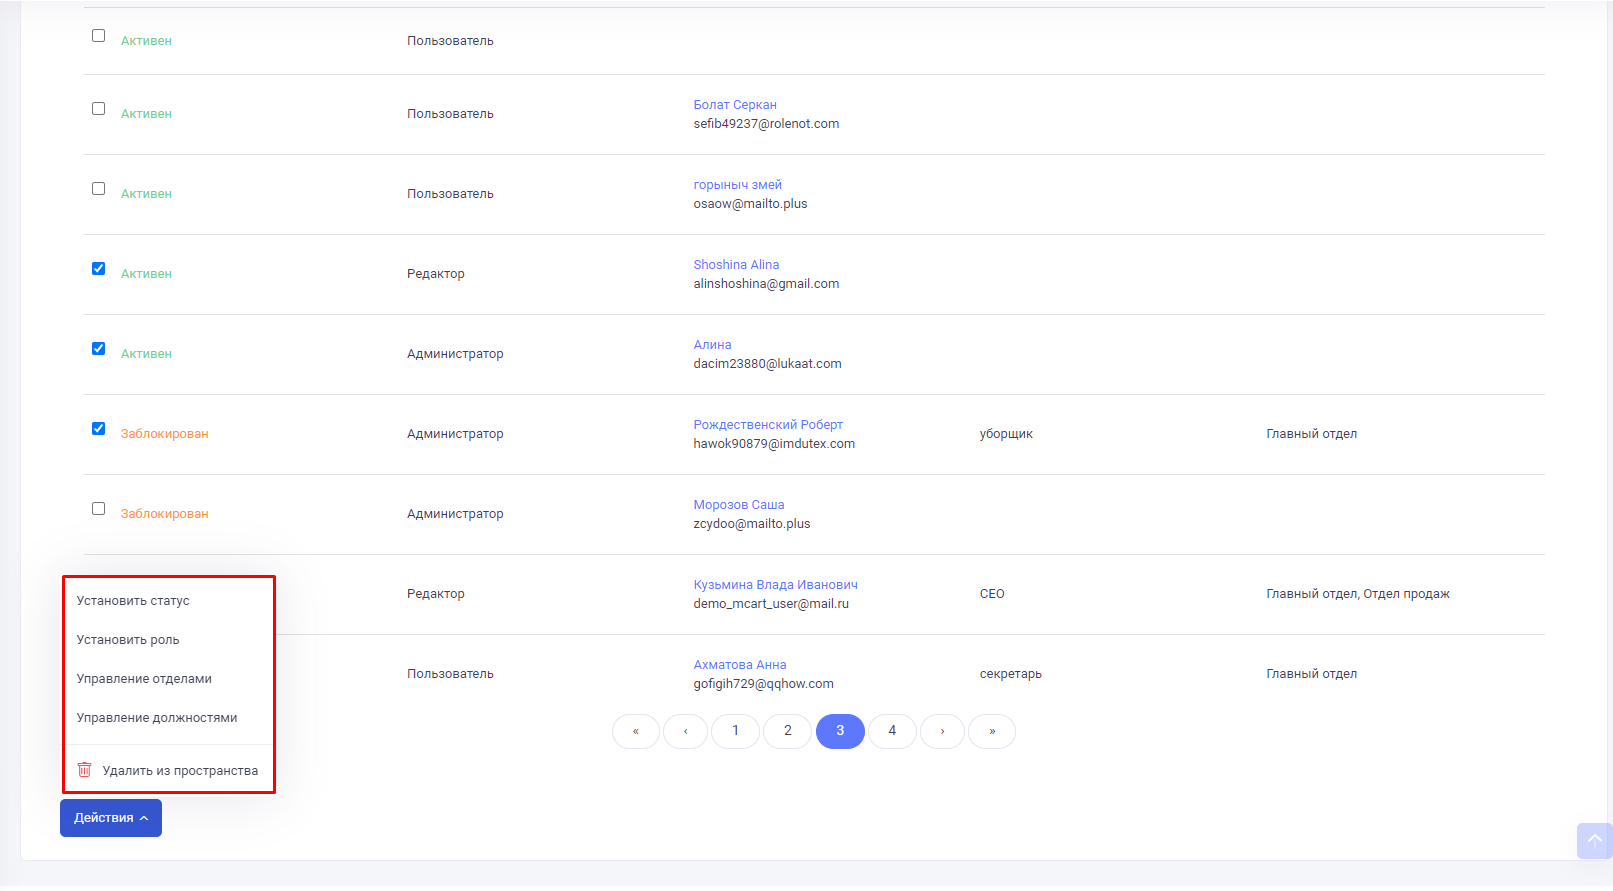This screenshot has width=1613, height=891.
Task: Go to the next page with single-right arrow
Action: (x=942, y=731)
